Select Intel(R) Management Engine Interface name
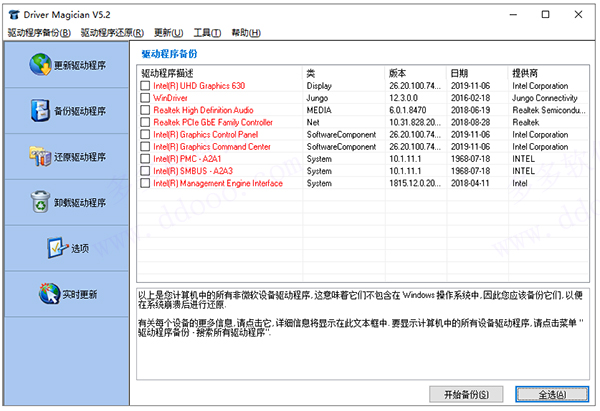 (218, 183)
